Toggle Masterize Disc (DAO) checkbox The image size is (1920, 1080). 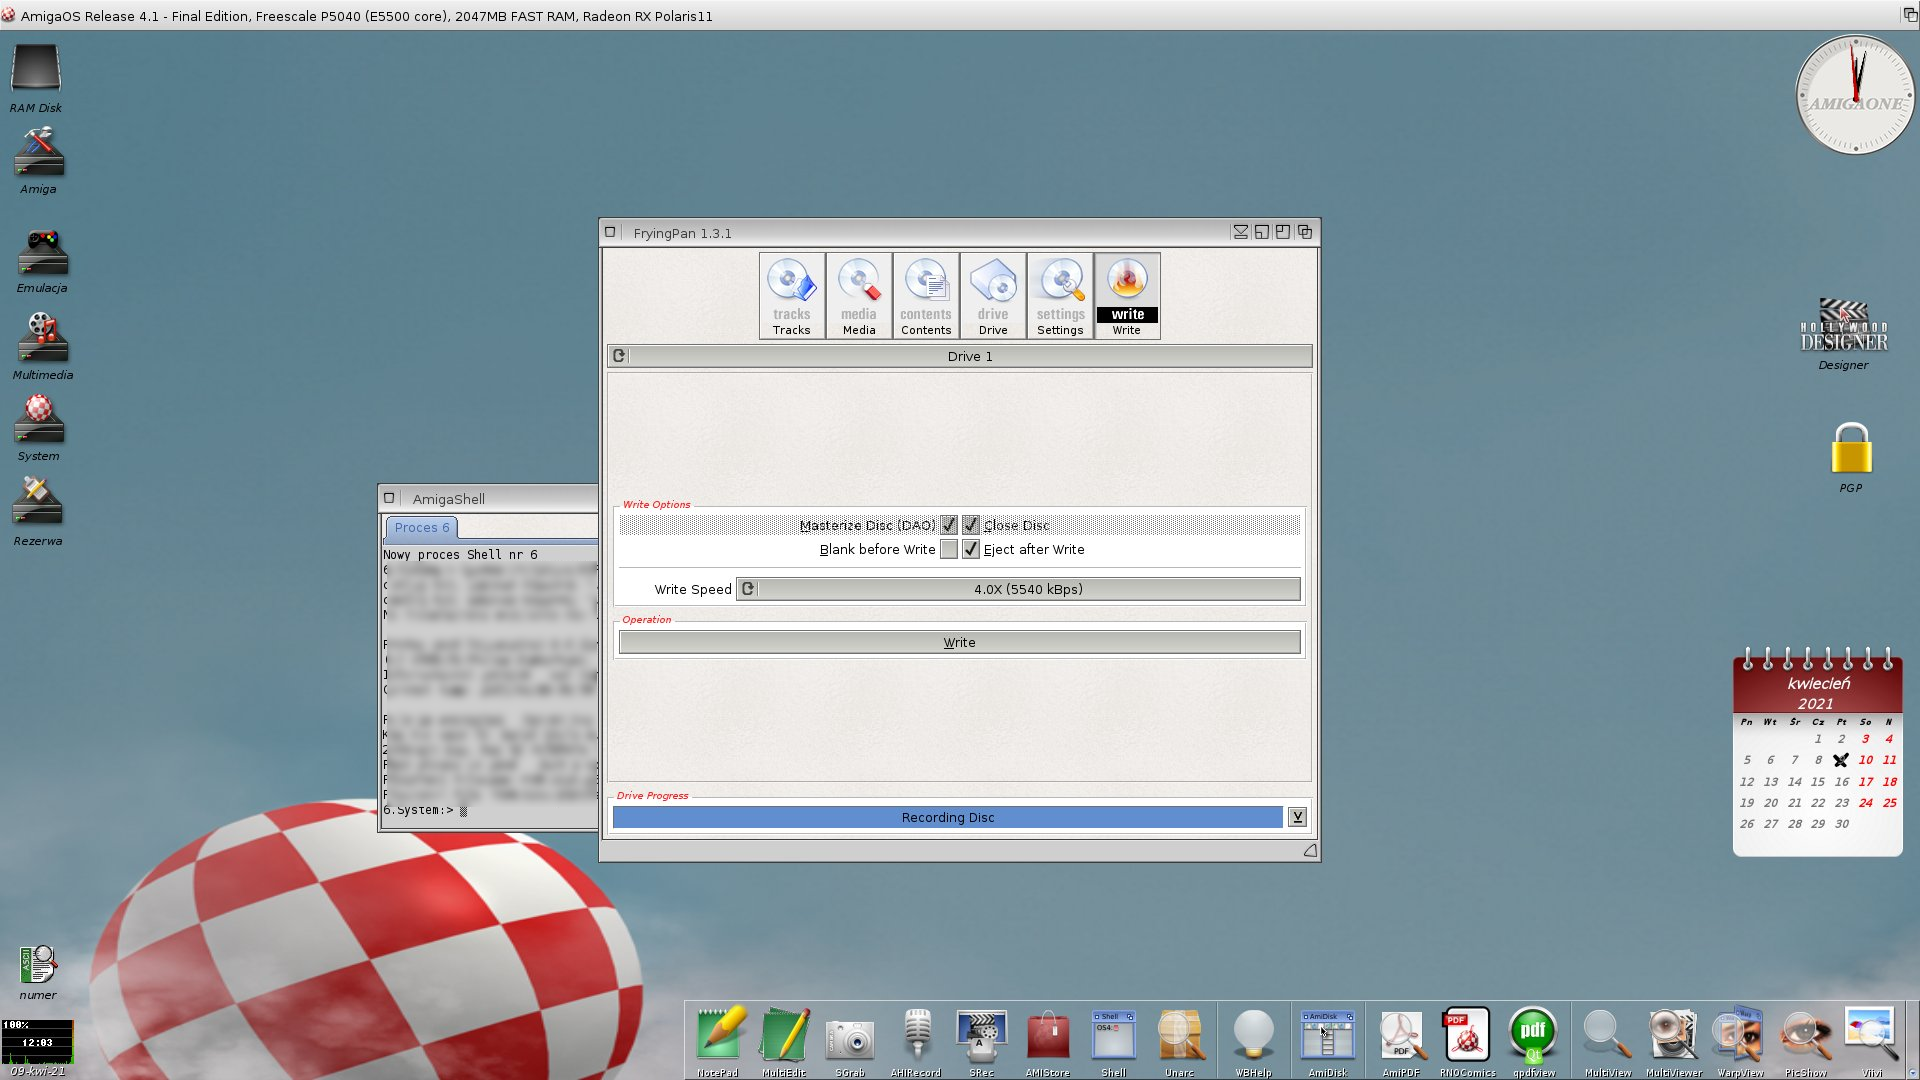[x=949, y=525]
